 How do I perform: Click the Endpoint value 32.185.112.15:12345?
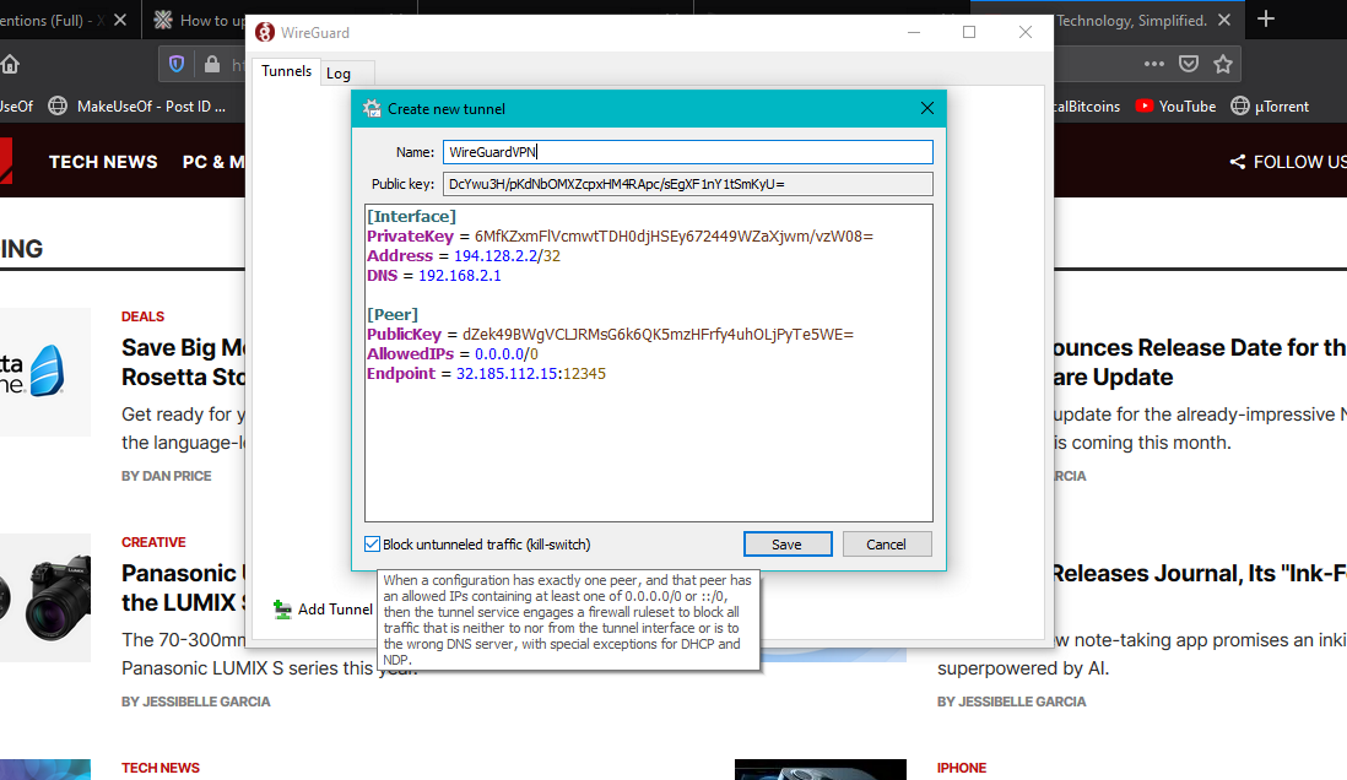tap(531, 374)
